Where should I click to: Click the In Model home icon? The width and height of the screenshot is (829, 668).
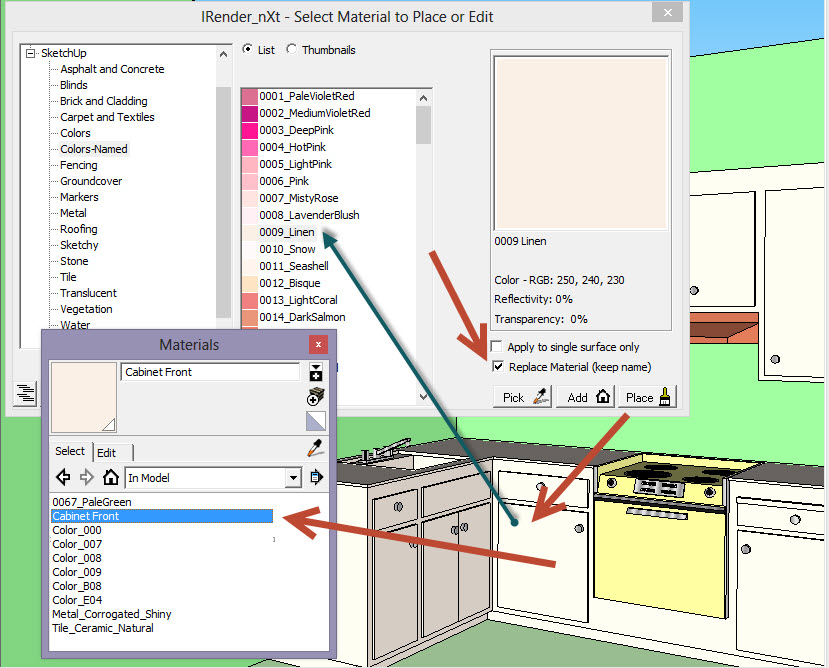tap(110, 477)
